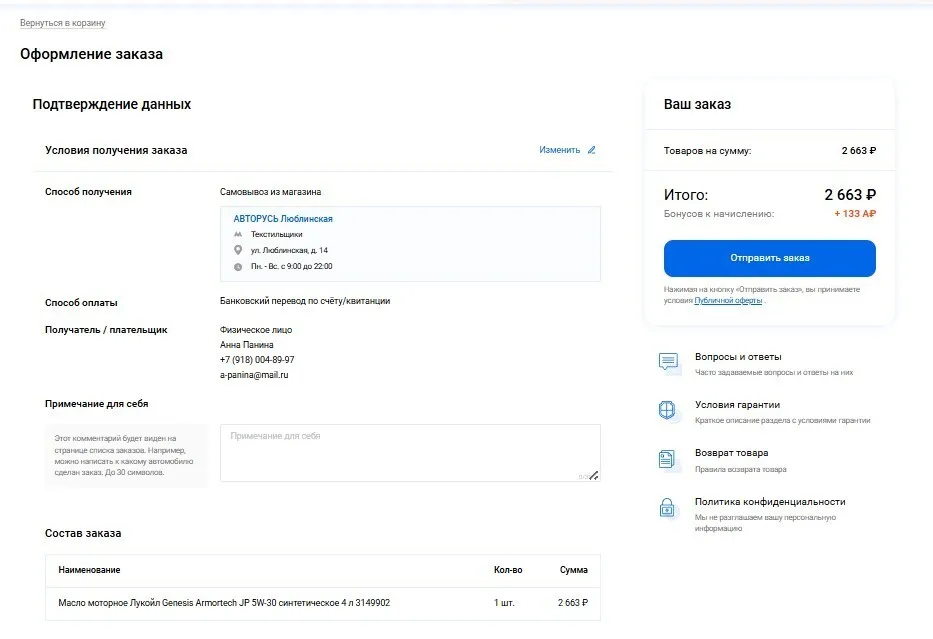Click the metro icon beside Текстильщики
Viewport: 933px width, 639px height.
coord(238,234)
